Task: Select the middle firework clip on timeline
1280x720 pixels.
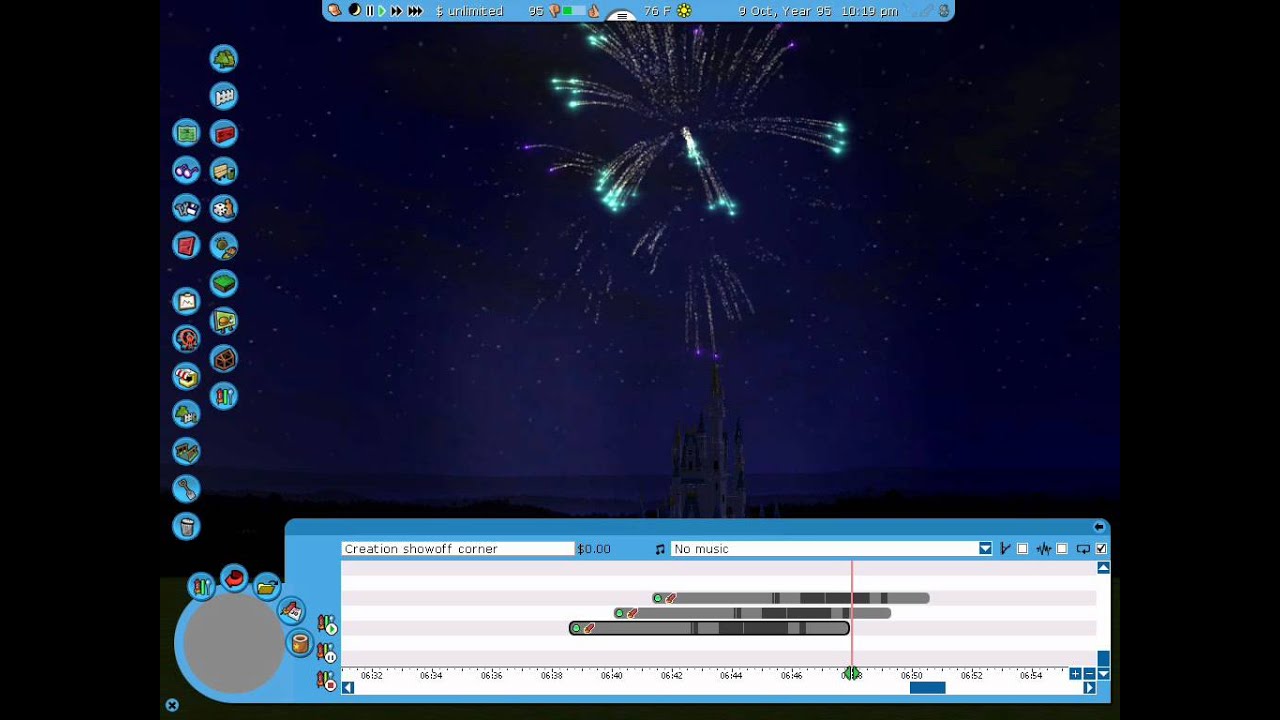Action: (x=752, y=613)
